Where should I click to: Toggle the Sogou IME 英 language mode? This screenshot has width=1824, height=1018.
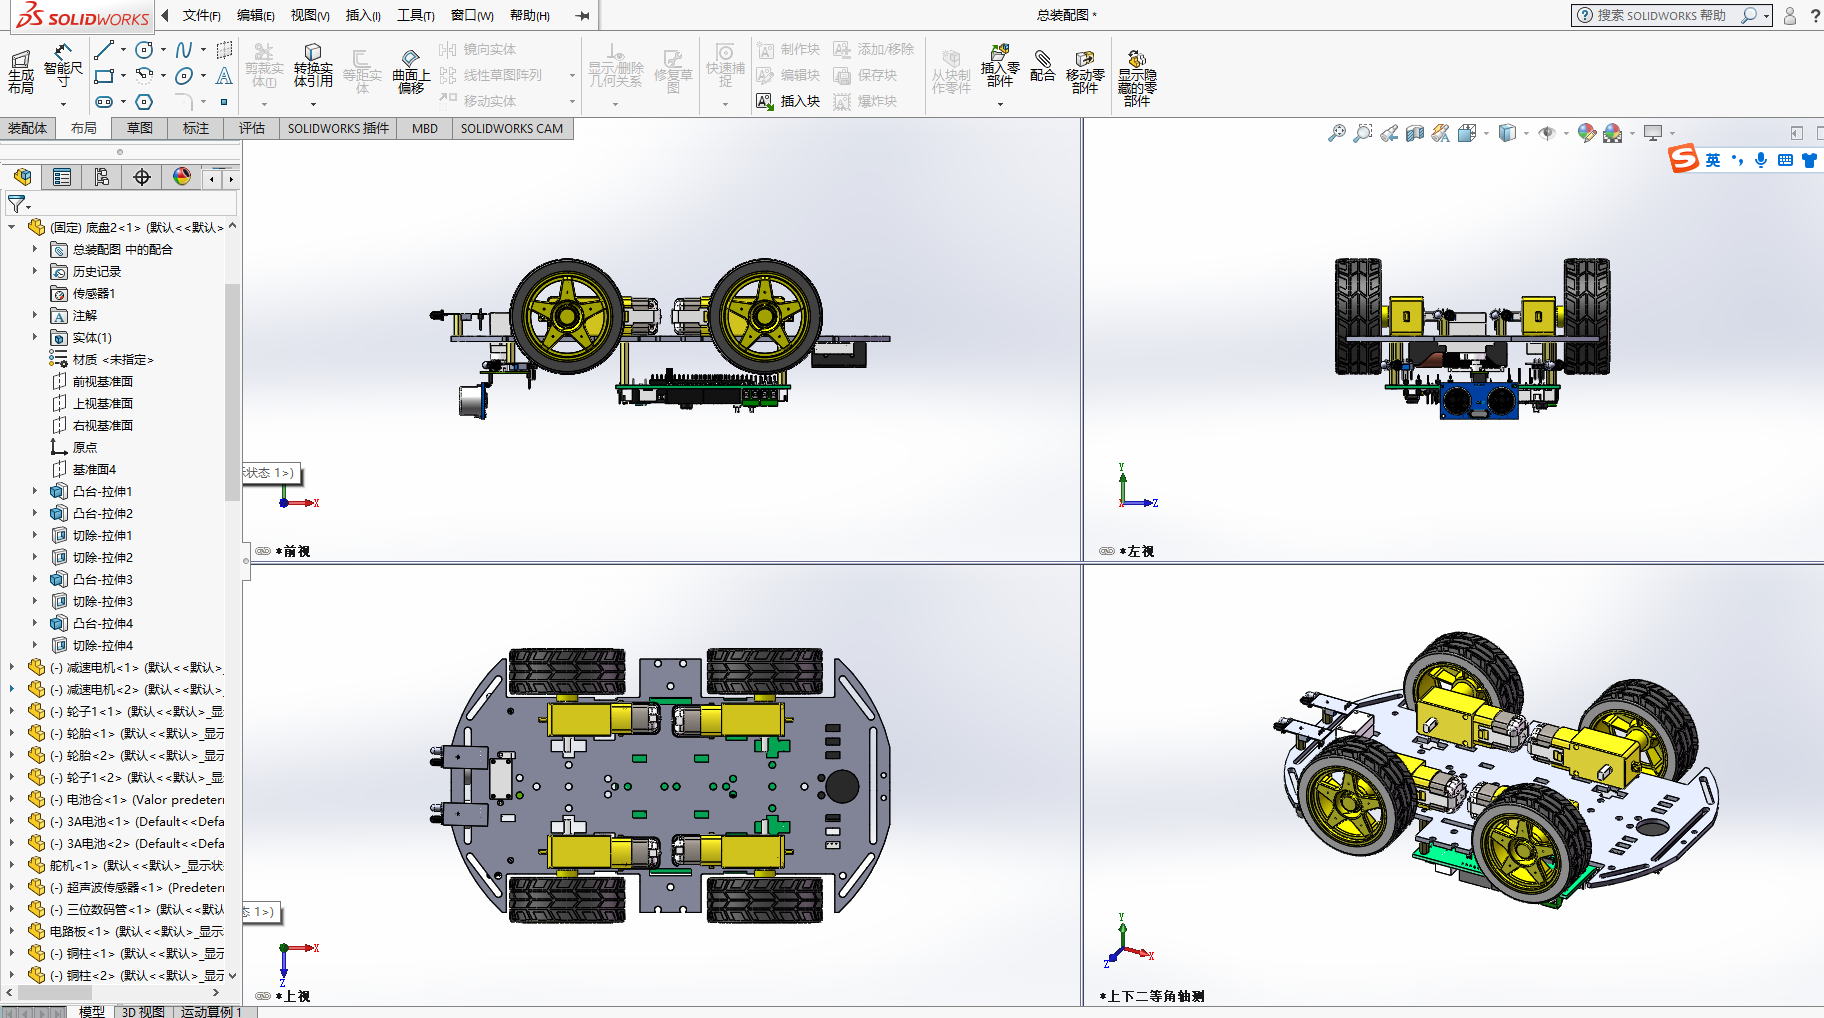coord(1713,160)
